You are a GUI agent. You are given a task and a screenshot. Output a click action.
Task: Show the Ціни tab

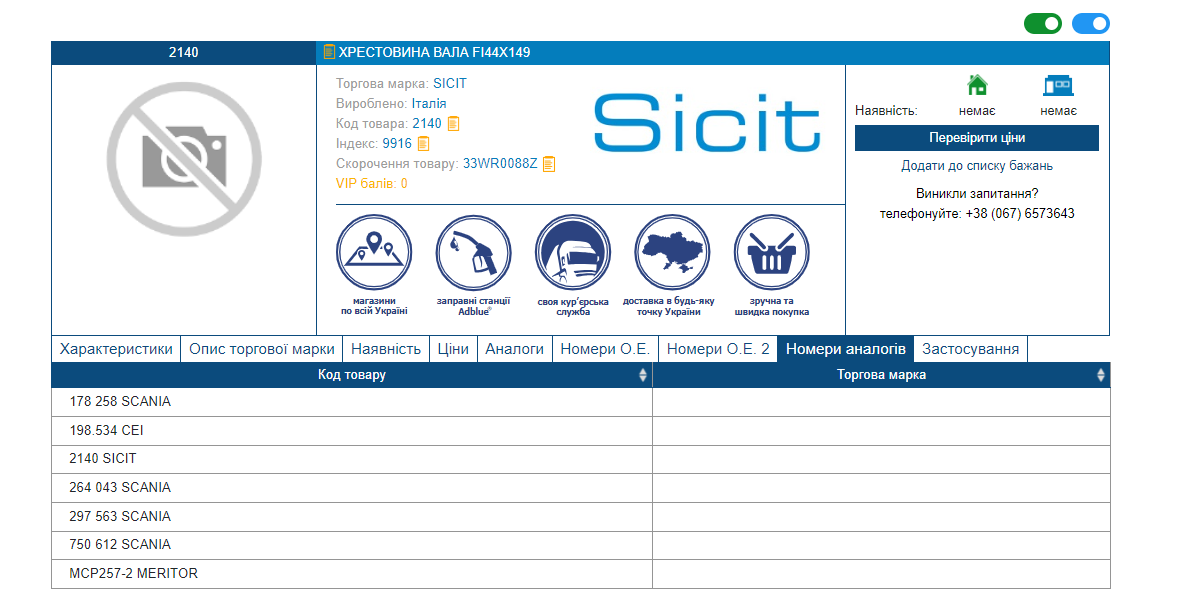(x=453, y=349)
